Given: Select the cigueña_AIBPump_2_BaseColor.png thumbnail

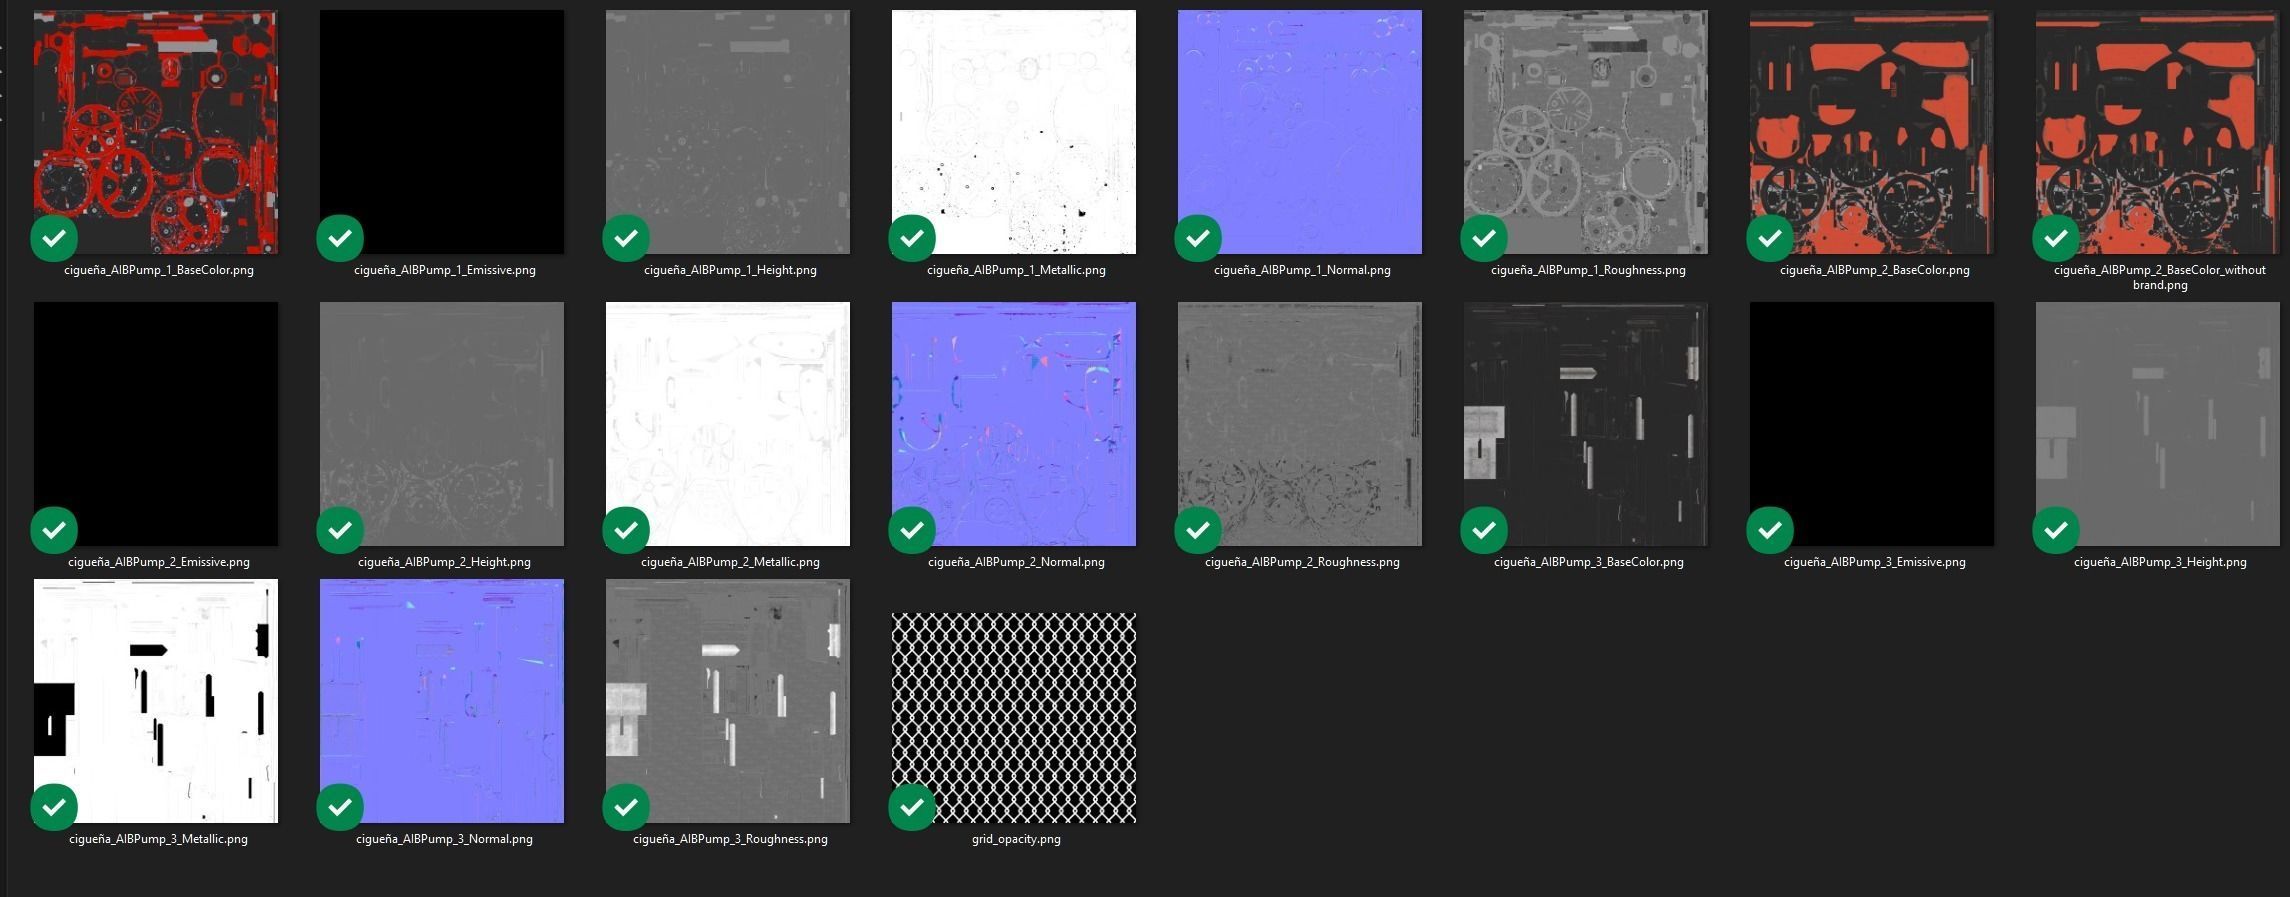Looking at the screenshot, I should (1871, 132).
